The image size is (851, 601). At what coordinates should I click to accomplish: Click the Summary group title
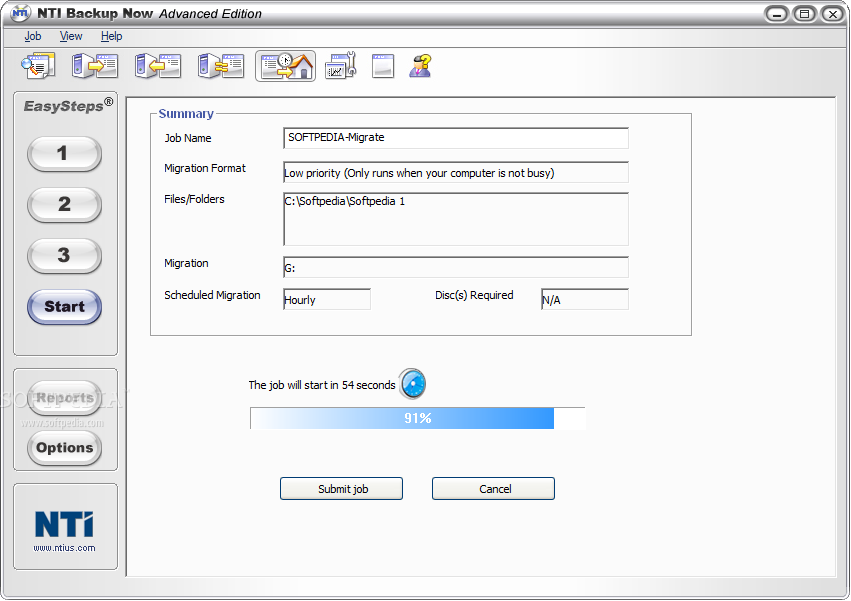[186, 113]
